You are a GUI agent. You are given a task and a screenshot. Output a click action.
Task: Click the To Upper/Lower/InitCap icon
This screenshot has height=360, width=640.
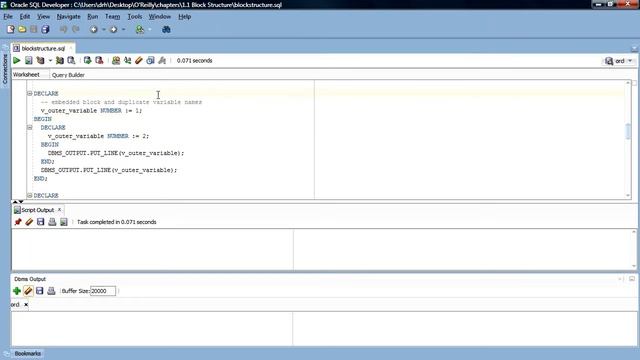(x=127, y=61)
